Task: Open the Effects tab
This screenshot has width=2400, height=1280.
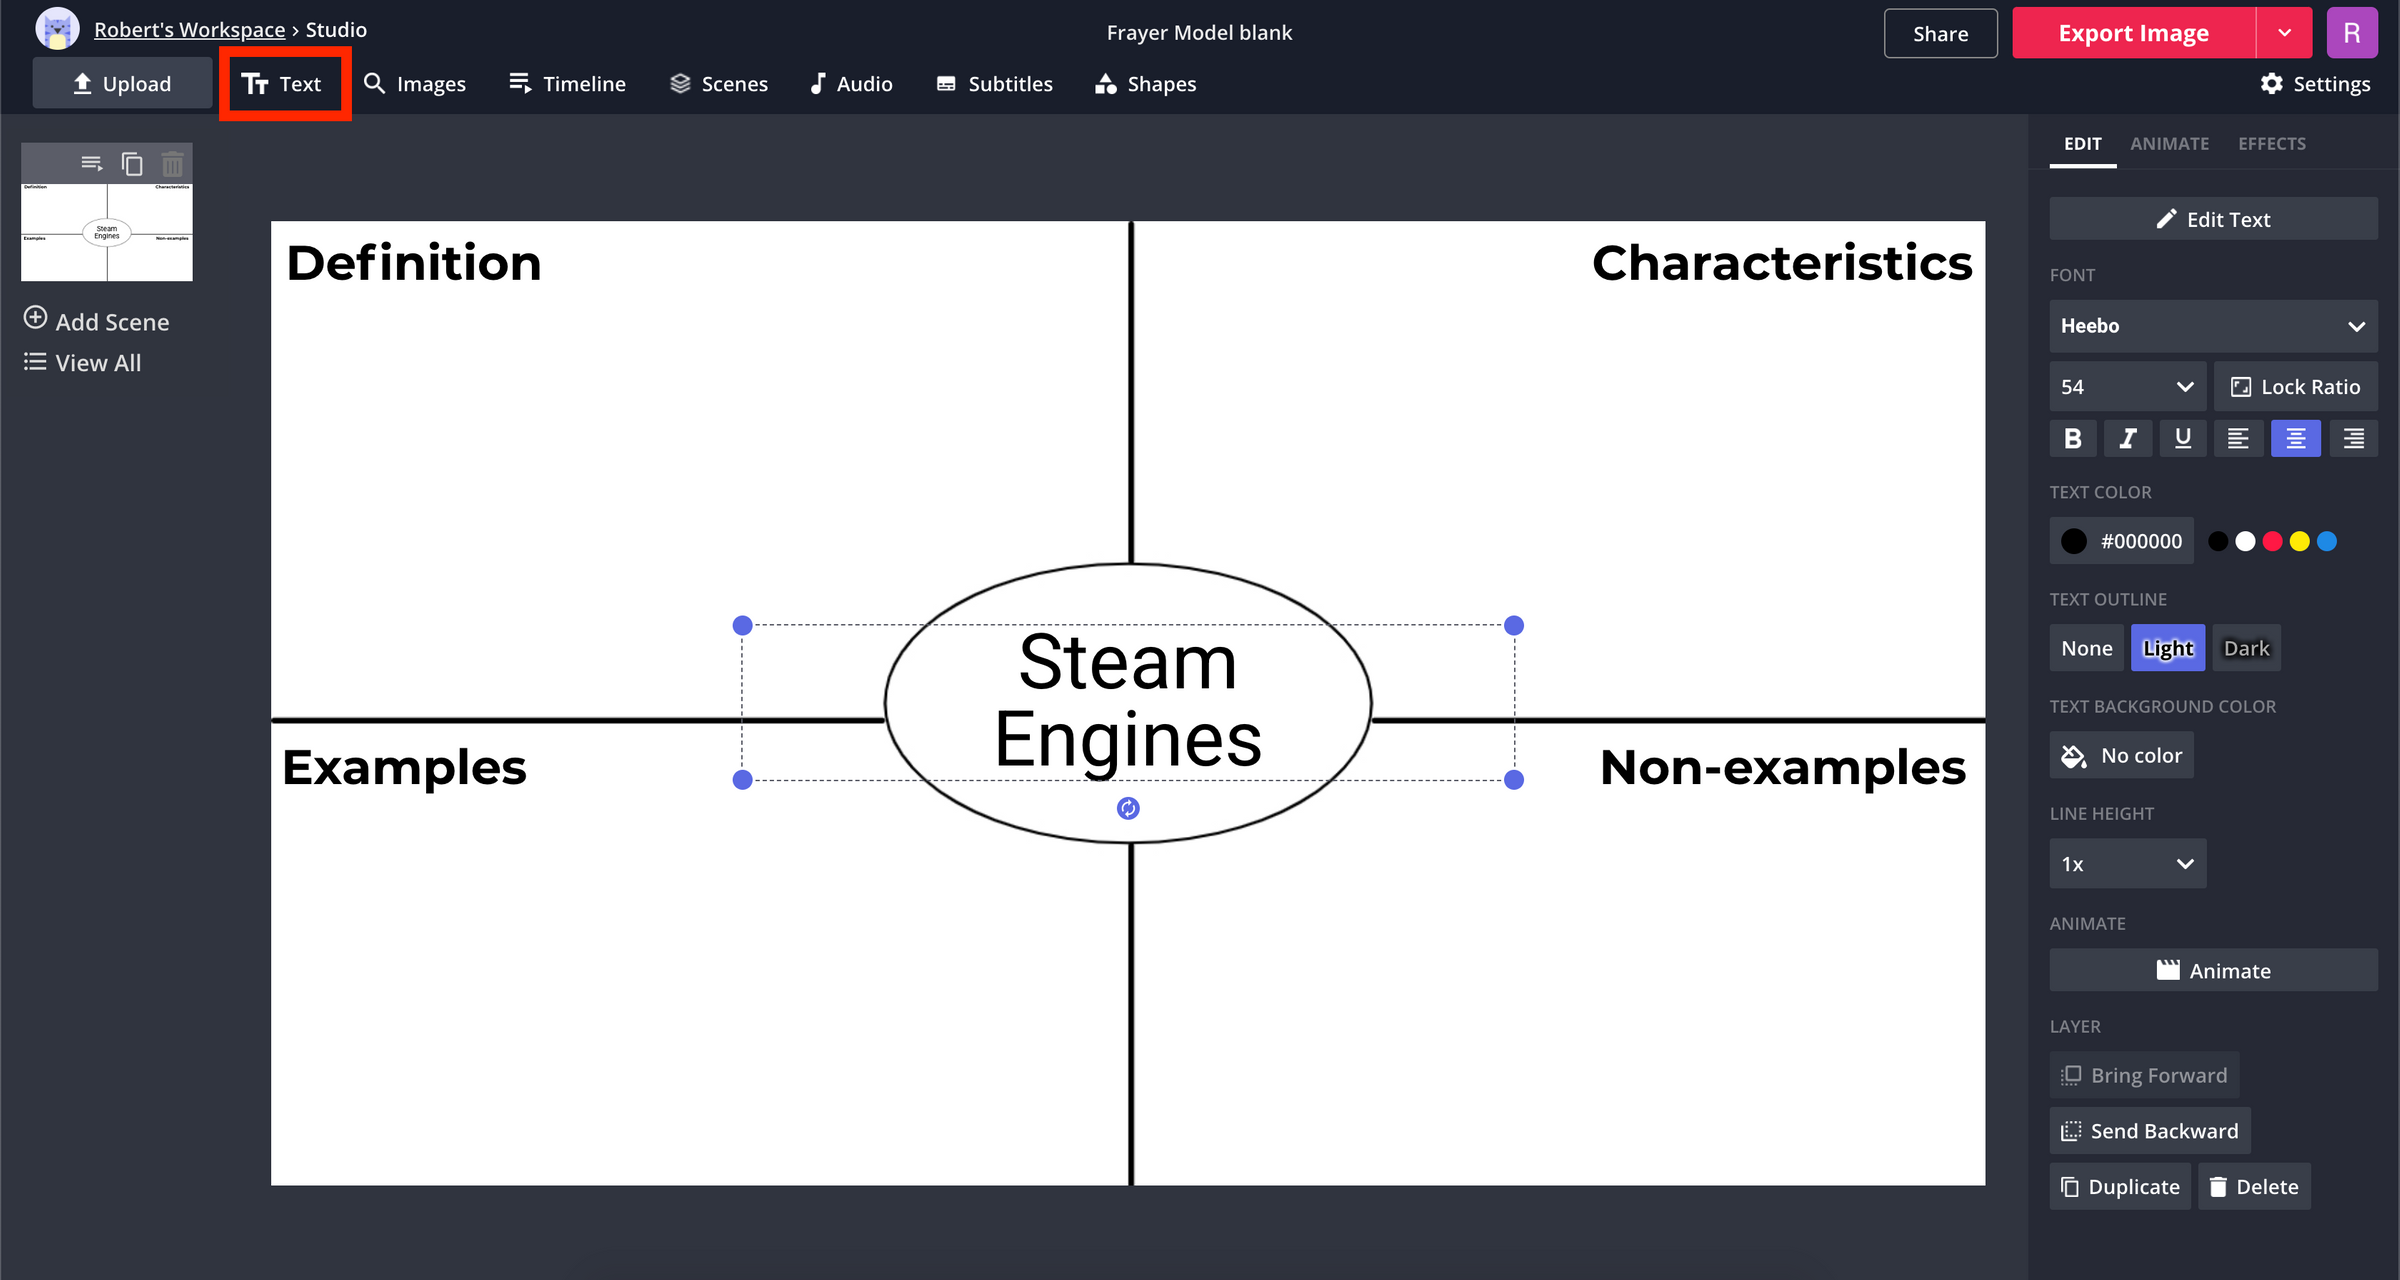Action: [2272, 143]
